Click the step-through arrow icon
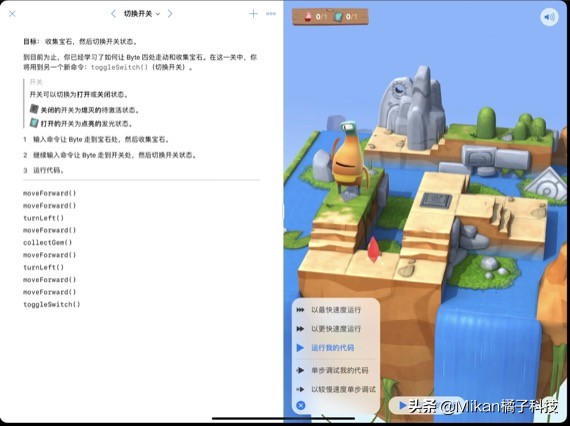Screen dimensions: 570x426 [x=300, y=370]
